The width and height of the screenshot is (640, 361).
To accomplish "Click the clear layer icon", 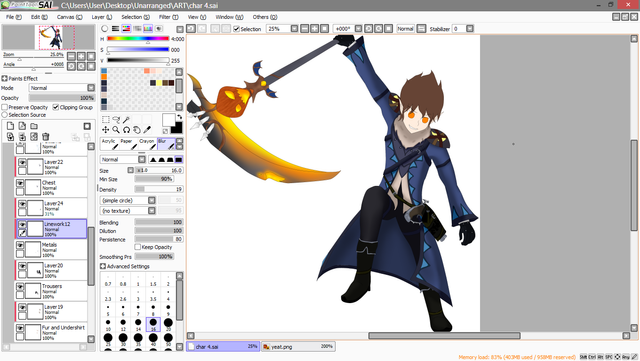I will click(34, 137).
